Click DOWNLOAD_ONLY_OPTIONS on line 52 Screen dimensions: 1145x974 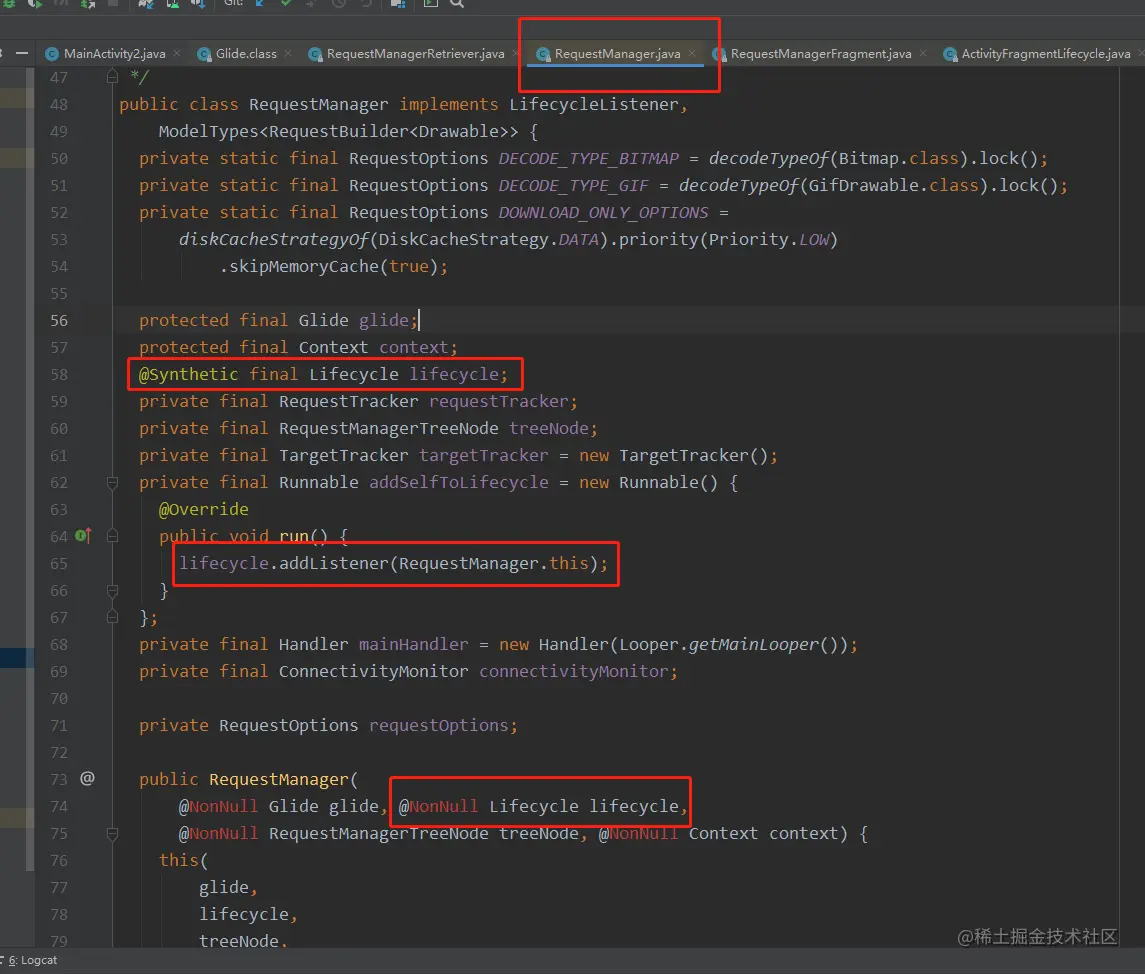coord(603,212)
